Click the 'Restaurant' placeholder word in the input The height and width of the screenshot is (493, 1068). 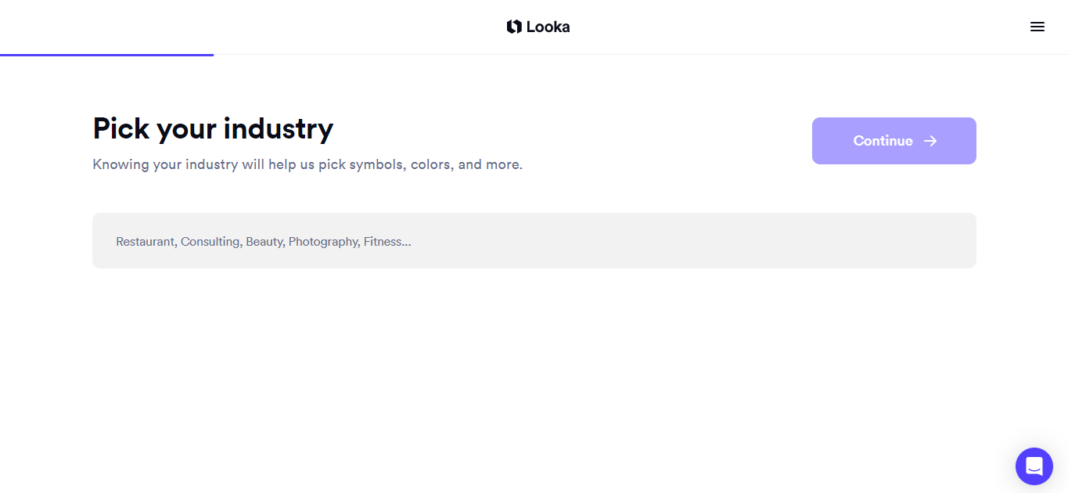pyautogui.click(x=146, y=242)
